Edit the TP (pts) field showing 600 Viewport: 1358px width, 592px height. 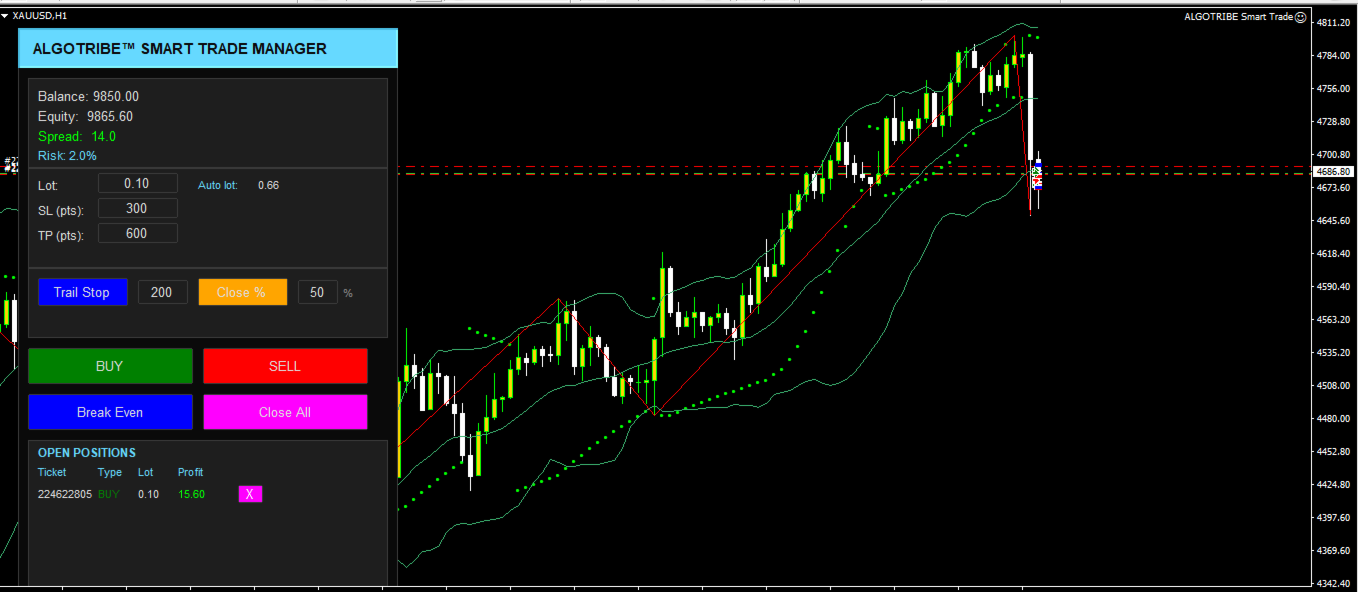[138, 233]
